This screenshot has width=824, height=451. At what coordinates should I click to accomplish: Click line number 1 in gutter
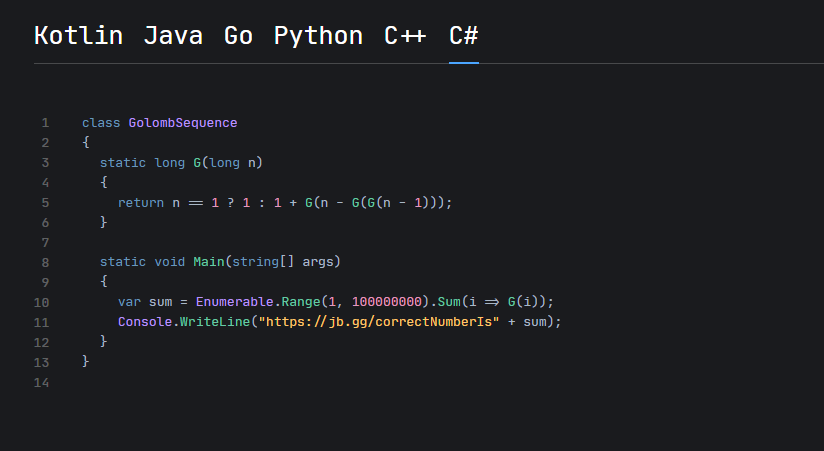(x=45, y=123)
